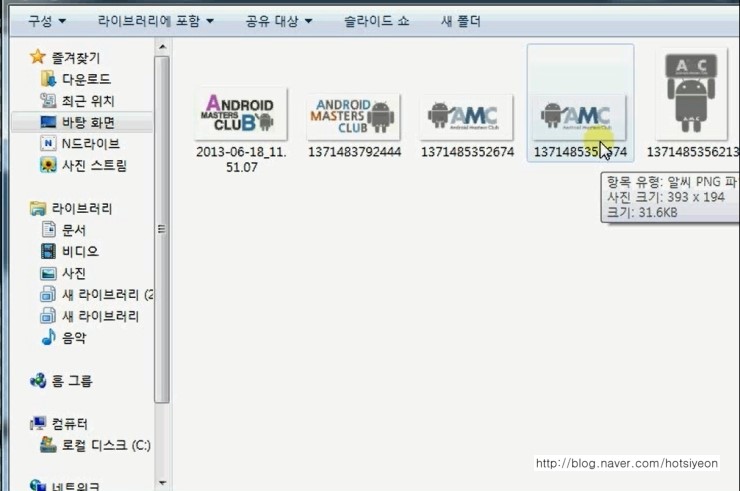Image resolution: width=740 pixels, height=491 pixels.
Task: Click the 로컬 디스크 (C:) drive icon
Action: point(48,445)
